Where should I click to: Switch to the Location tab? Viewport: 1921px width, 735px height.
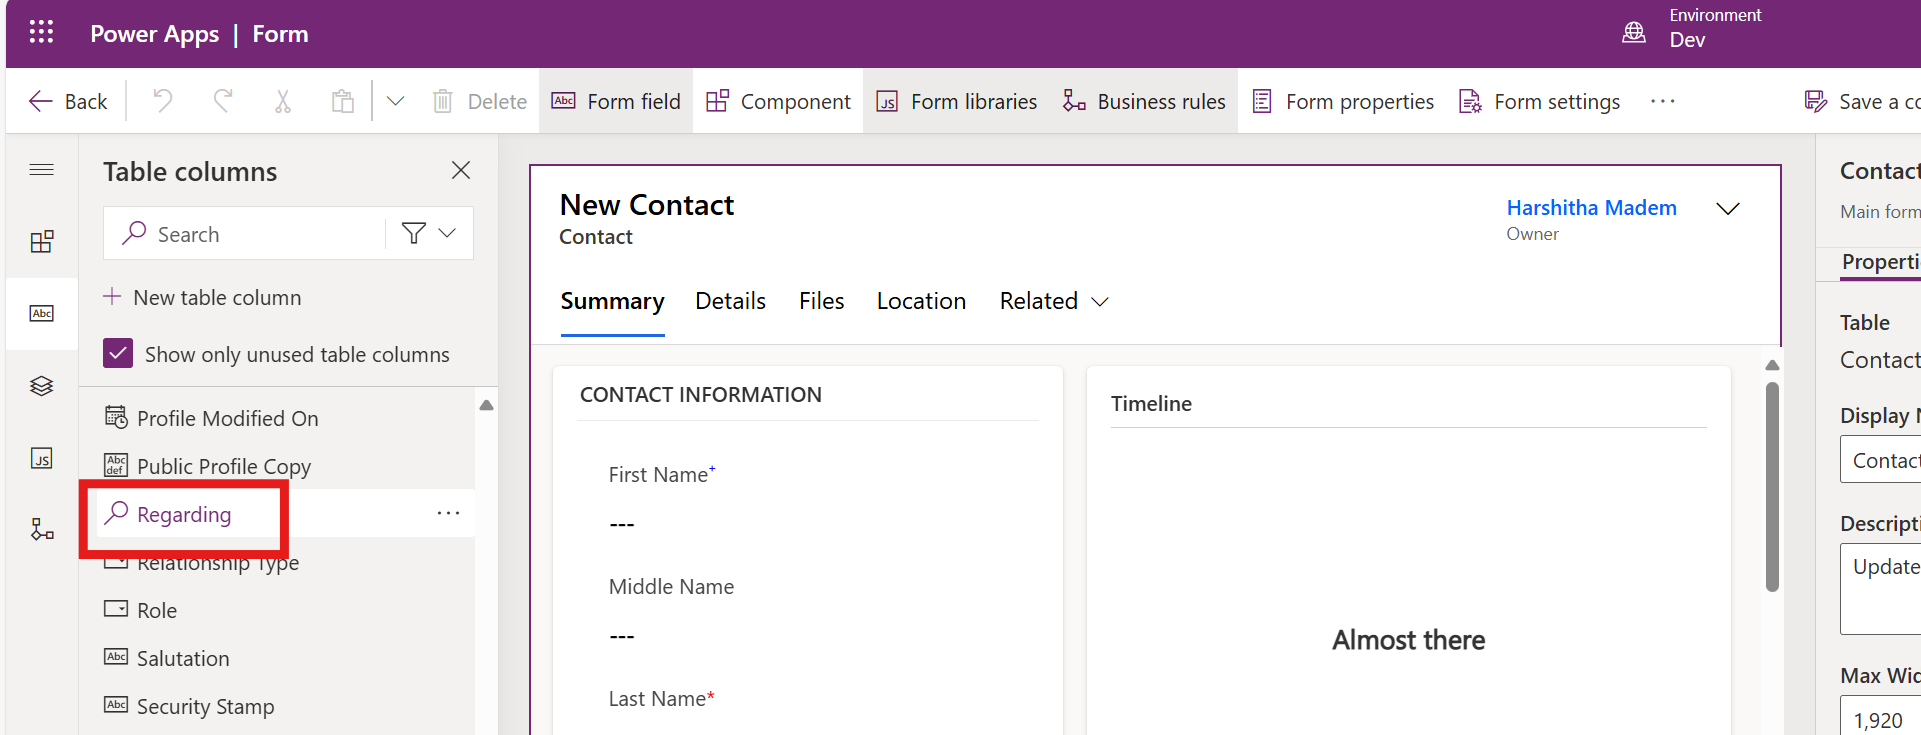coord(921,301)
